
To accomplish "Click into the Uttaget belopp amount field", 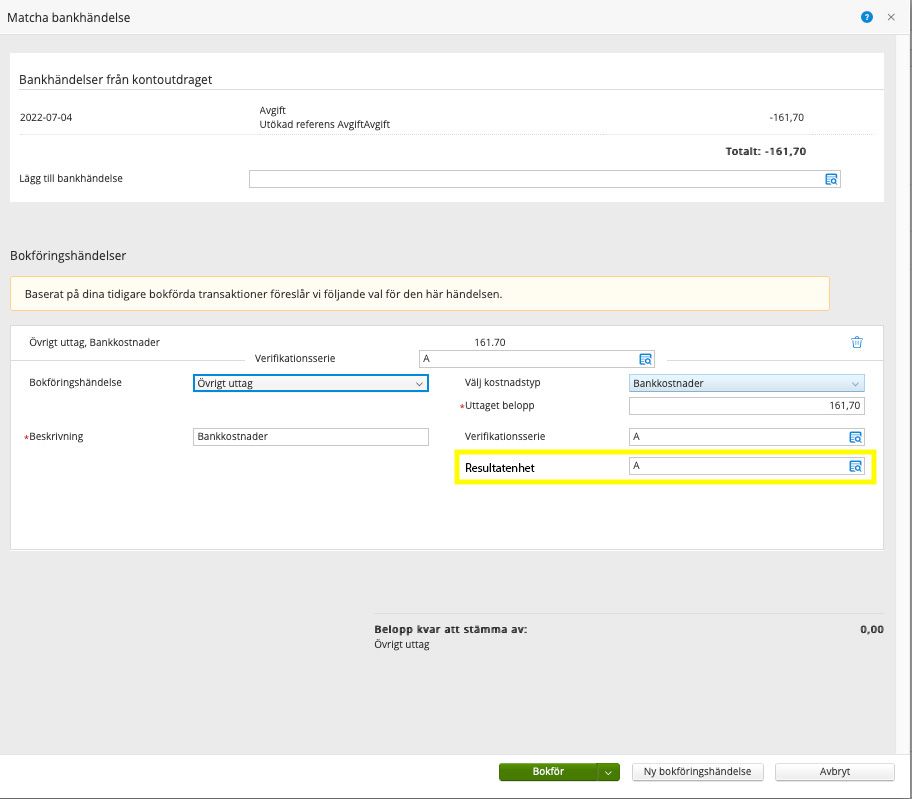I will (746, 405).
